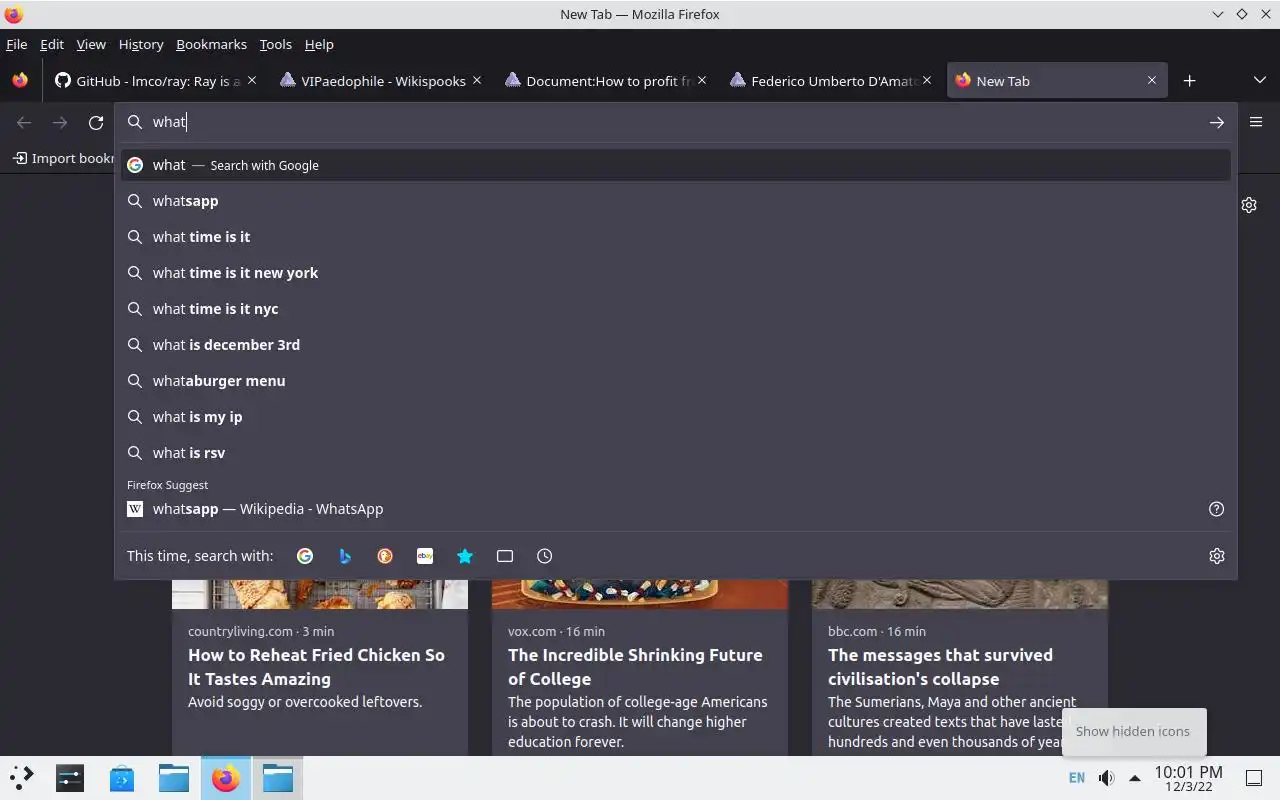
Task: Search with DuckDuckGo one-off engine icon
Action: click(x=385, y=556)
